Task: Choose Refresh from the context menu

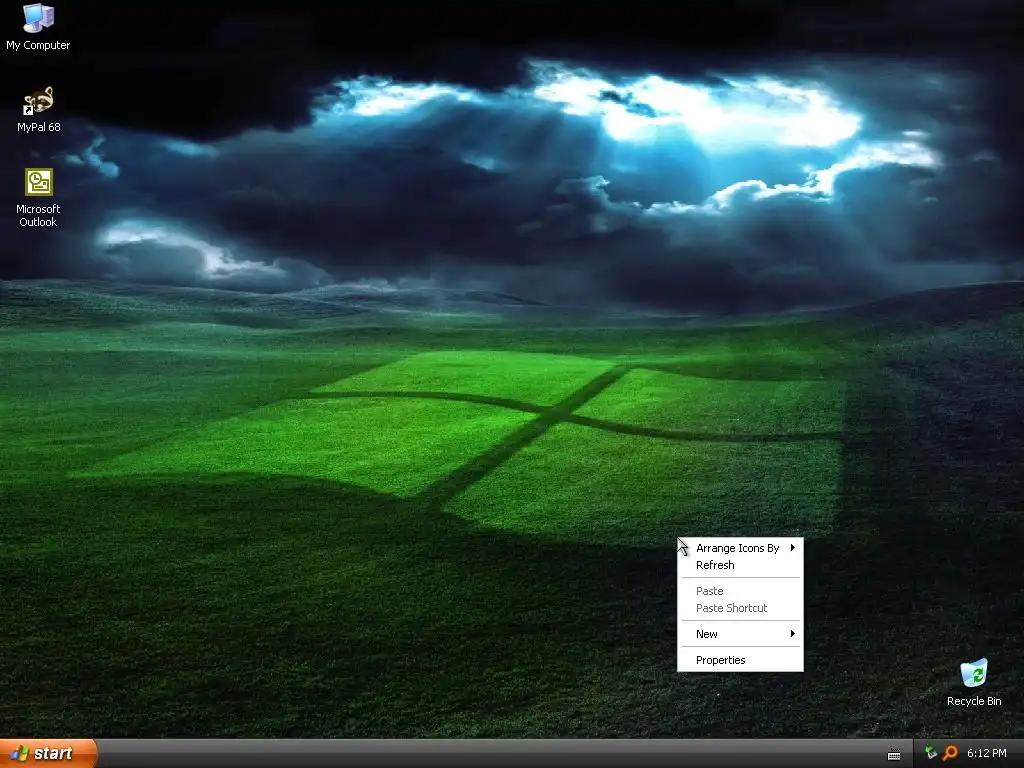Action: (x=741, y=565)
